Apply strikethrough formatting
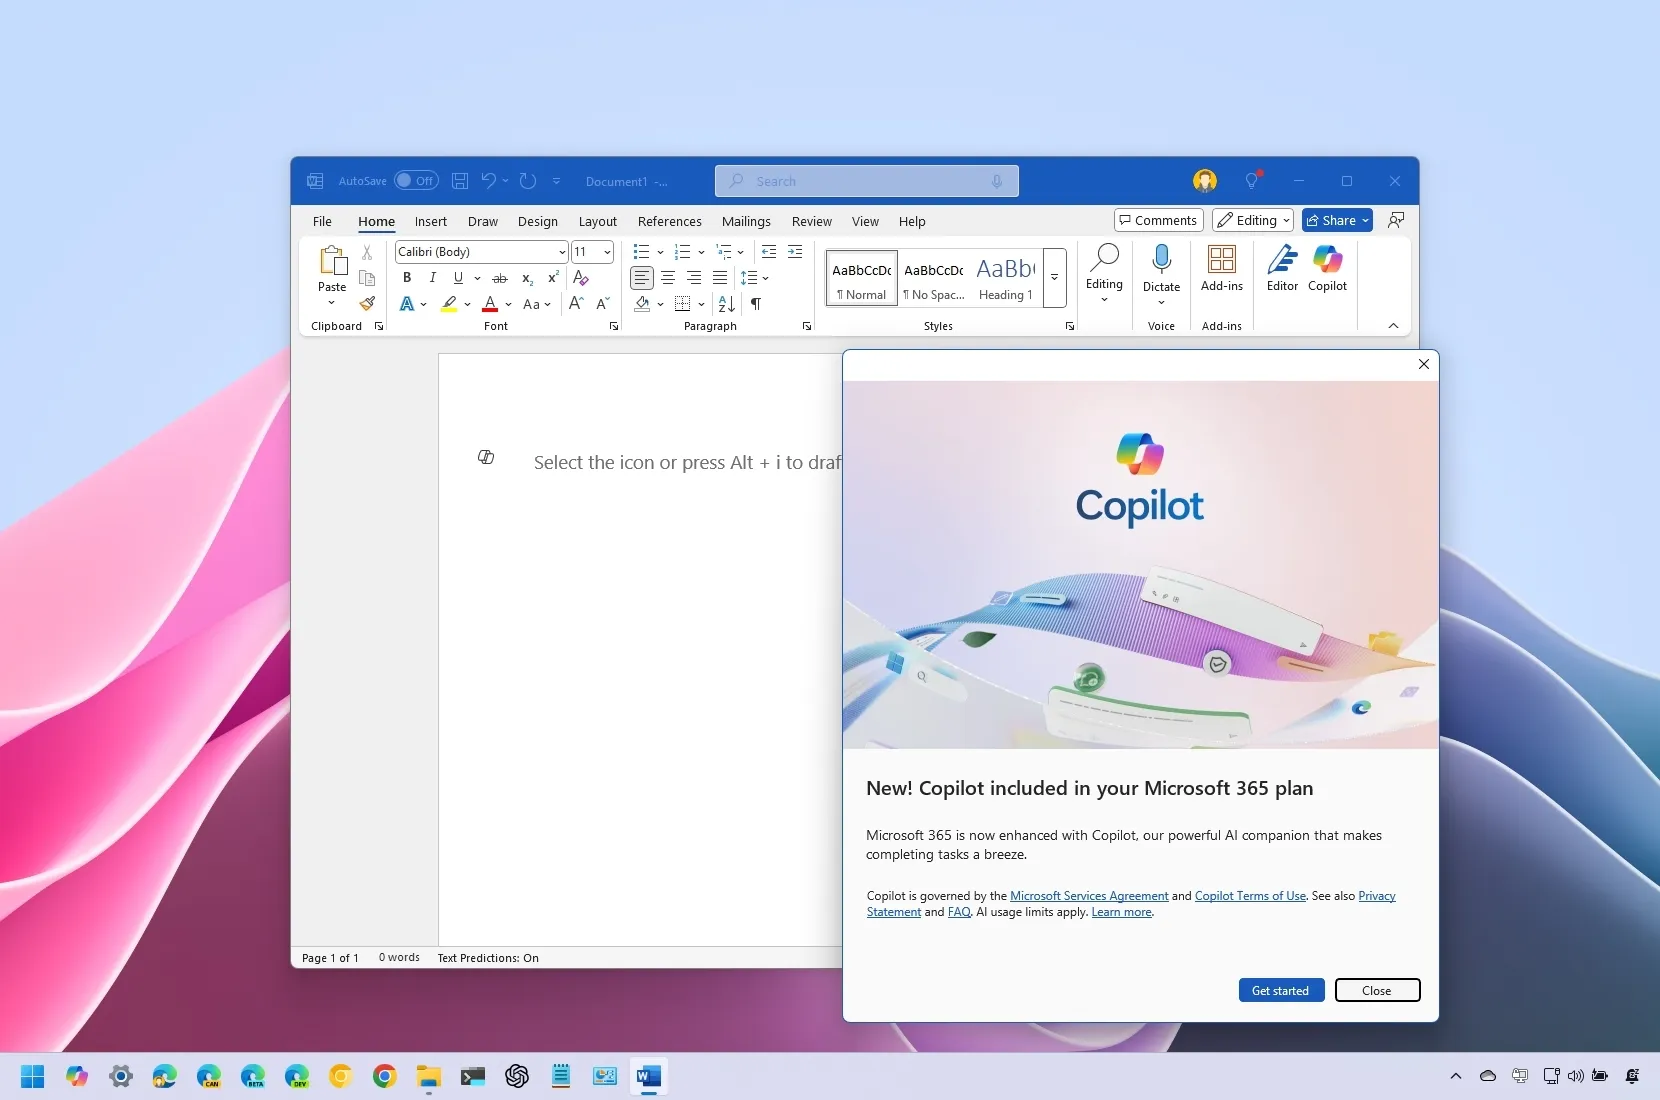This screenshot has width=1660, height=1100. point(500,278)
